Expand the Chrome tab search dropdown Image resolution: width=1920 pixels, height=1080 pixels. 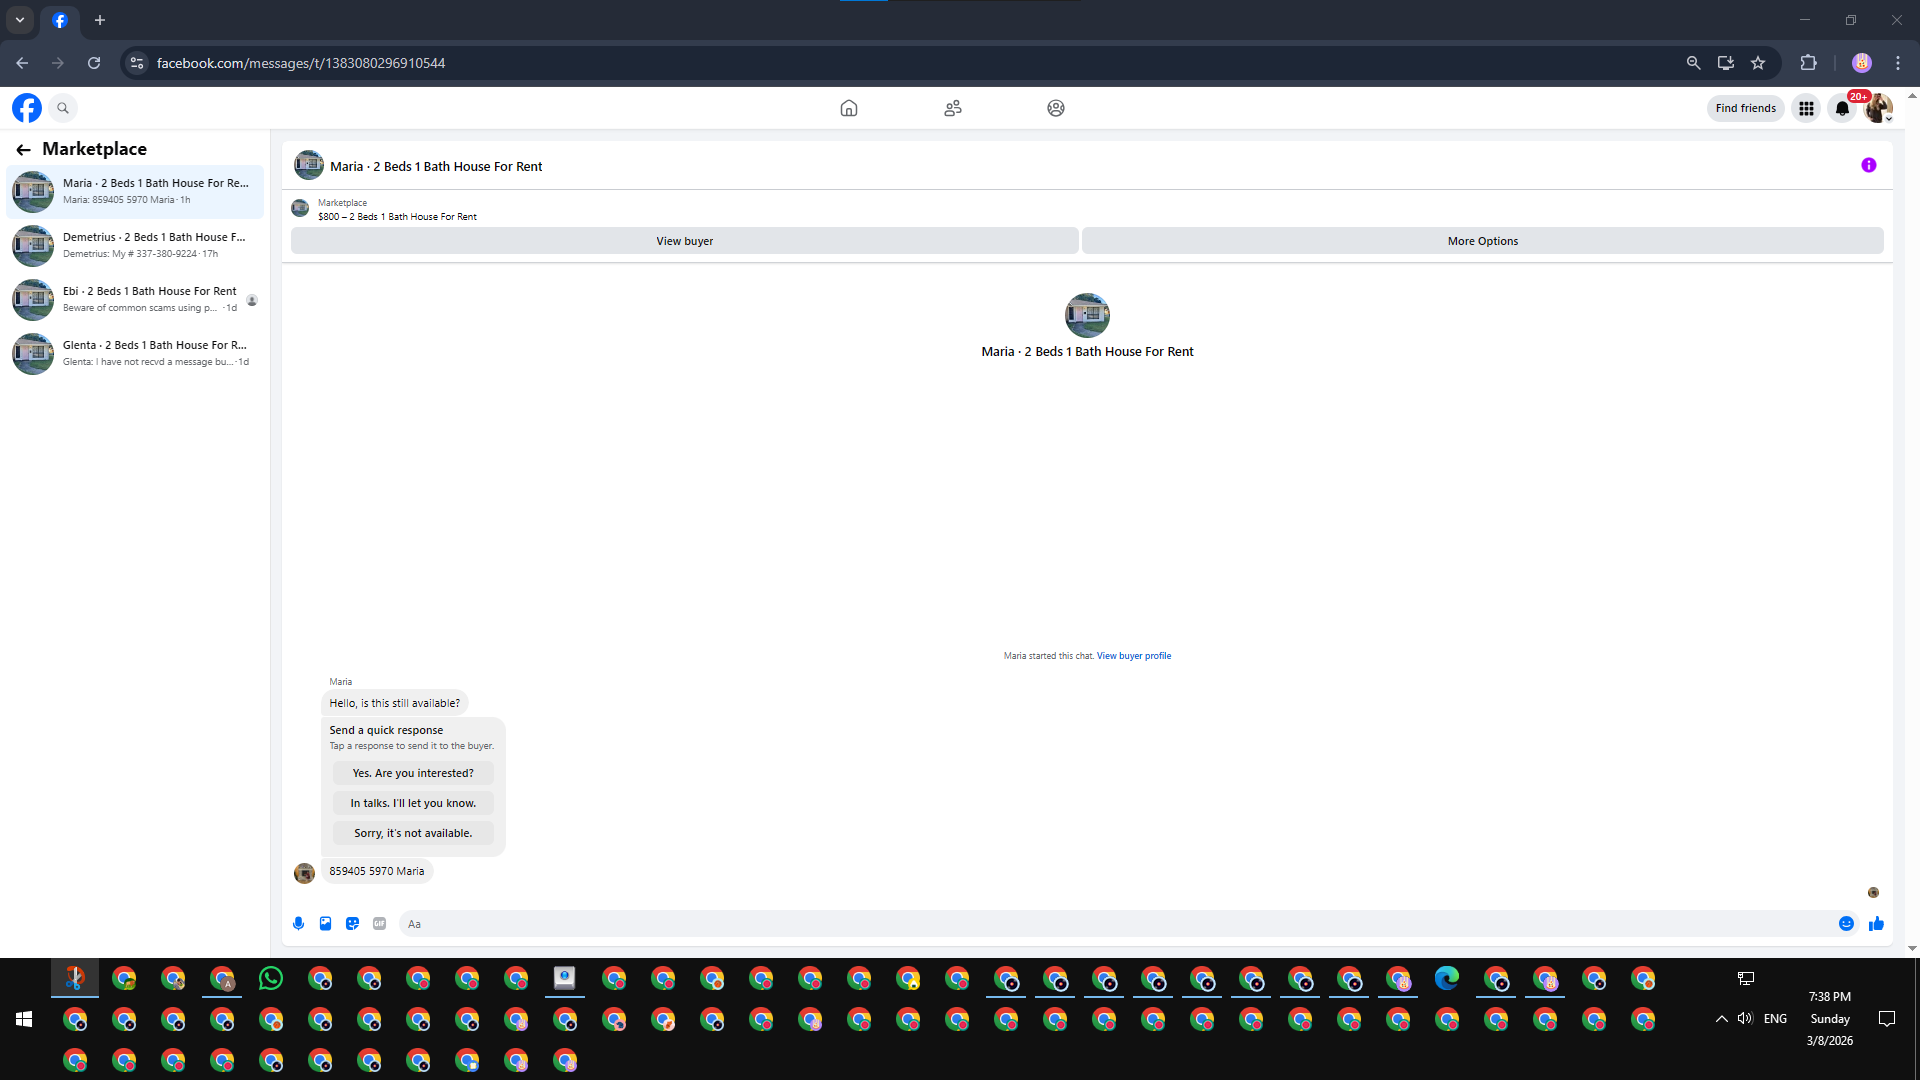pyautogui.click(x=20, y=20)
